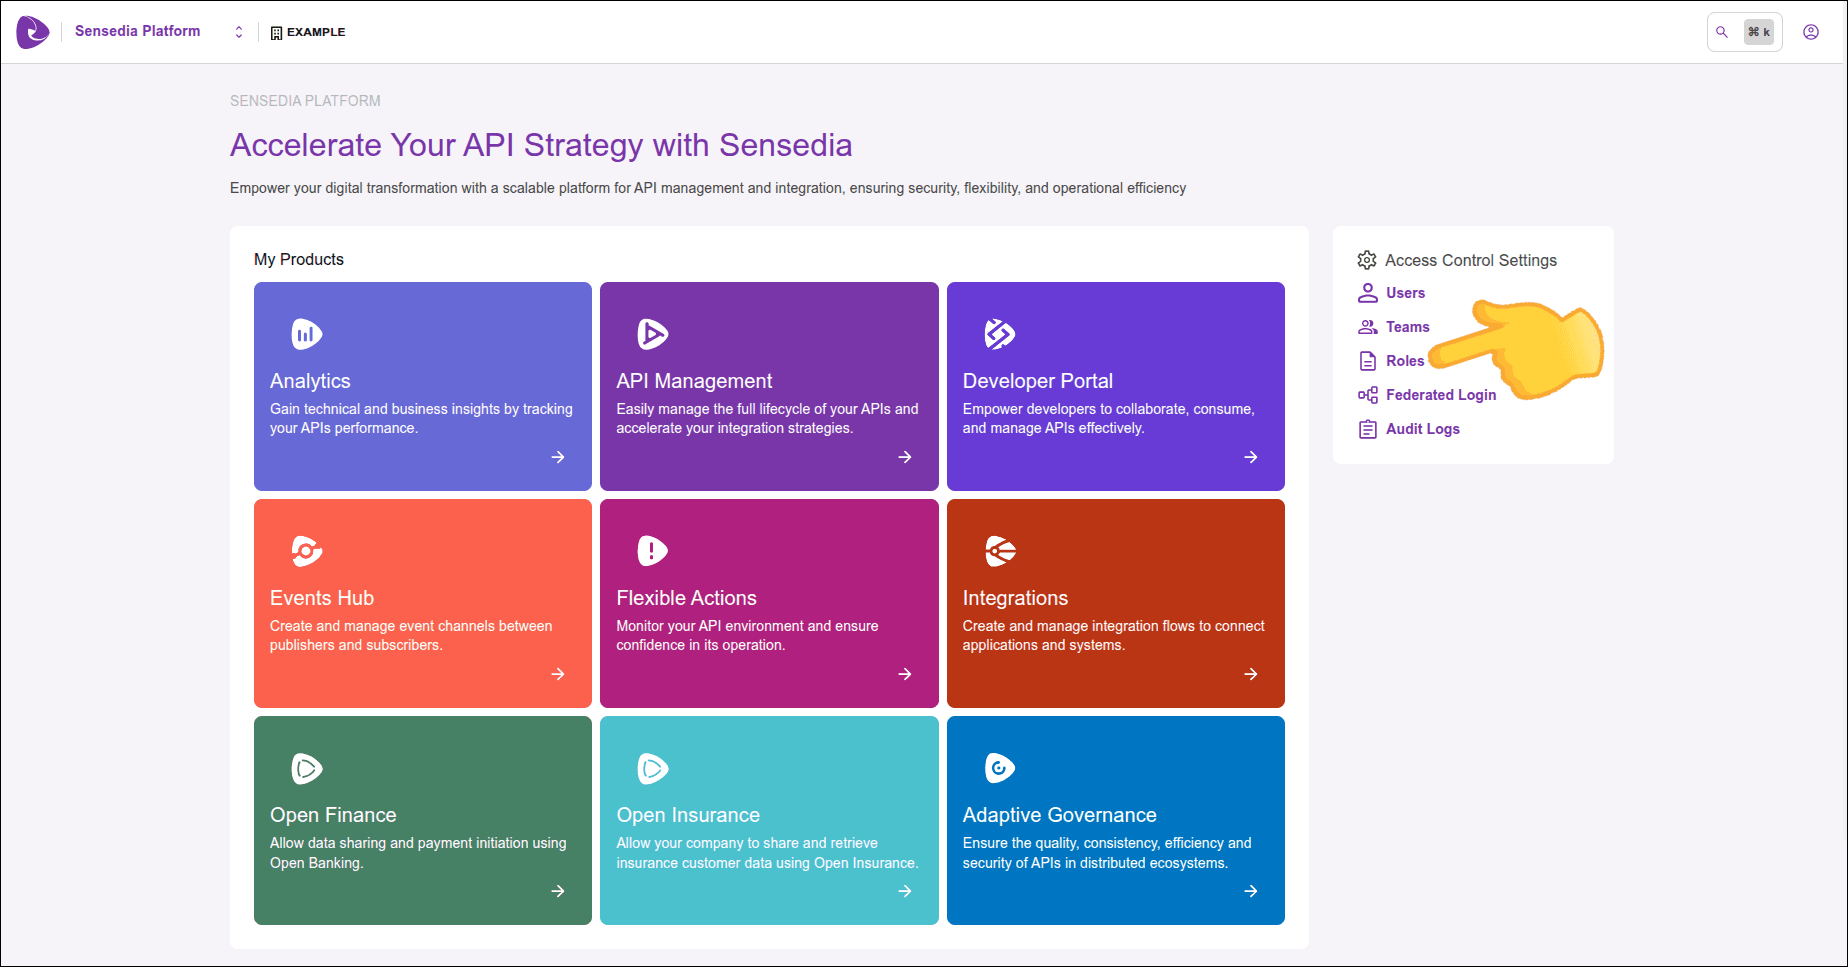Click the arrow on Open Insurance card
This screenshot has height=967, width=1848.
point(904,891)
